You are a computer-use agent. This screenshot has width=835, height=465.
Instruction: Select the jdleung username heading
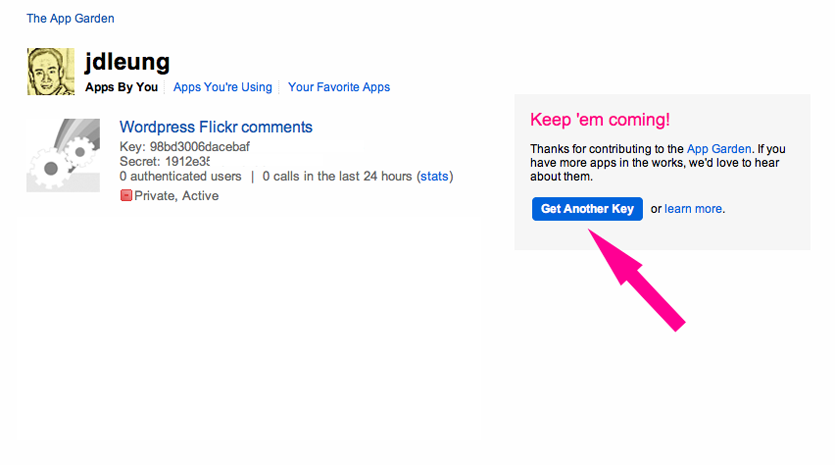[127, 62]
